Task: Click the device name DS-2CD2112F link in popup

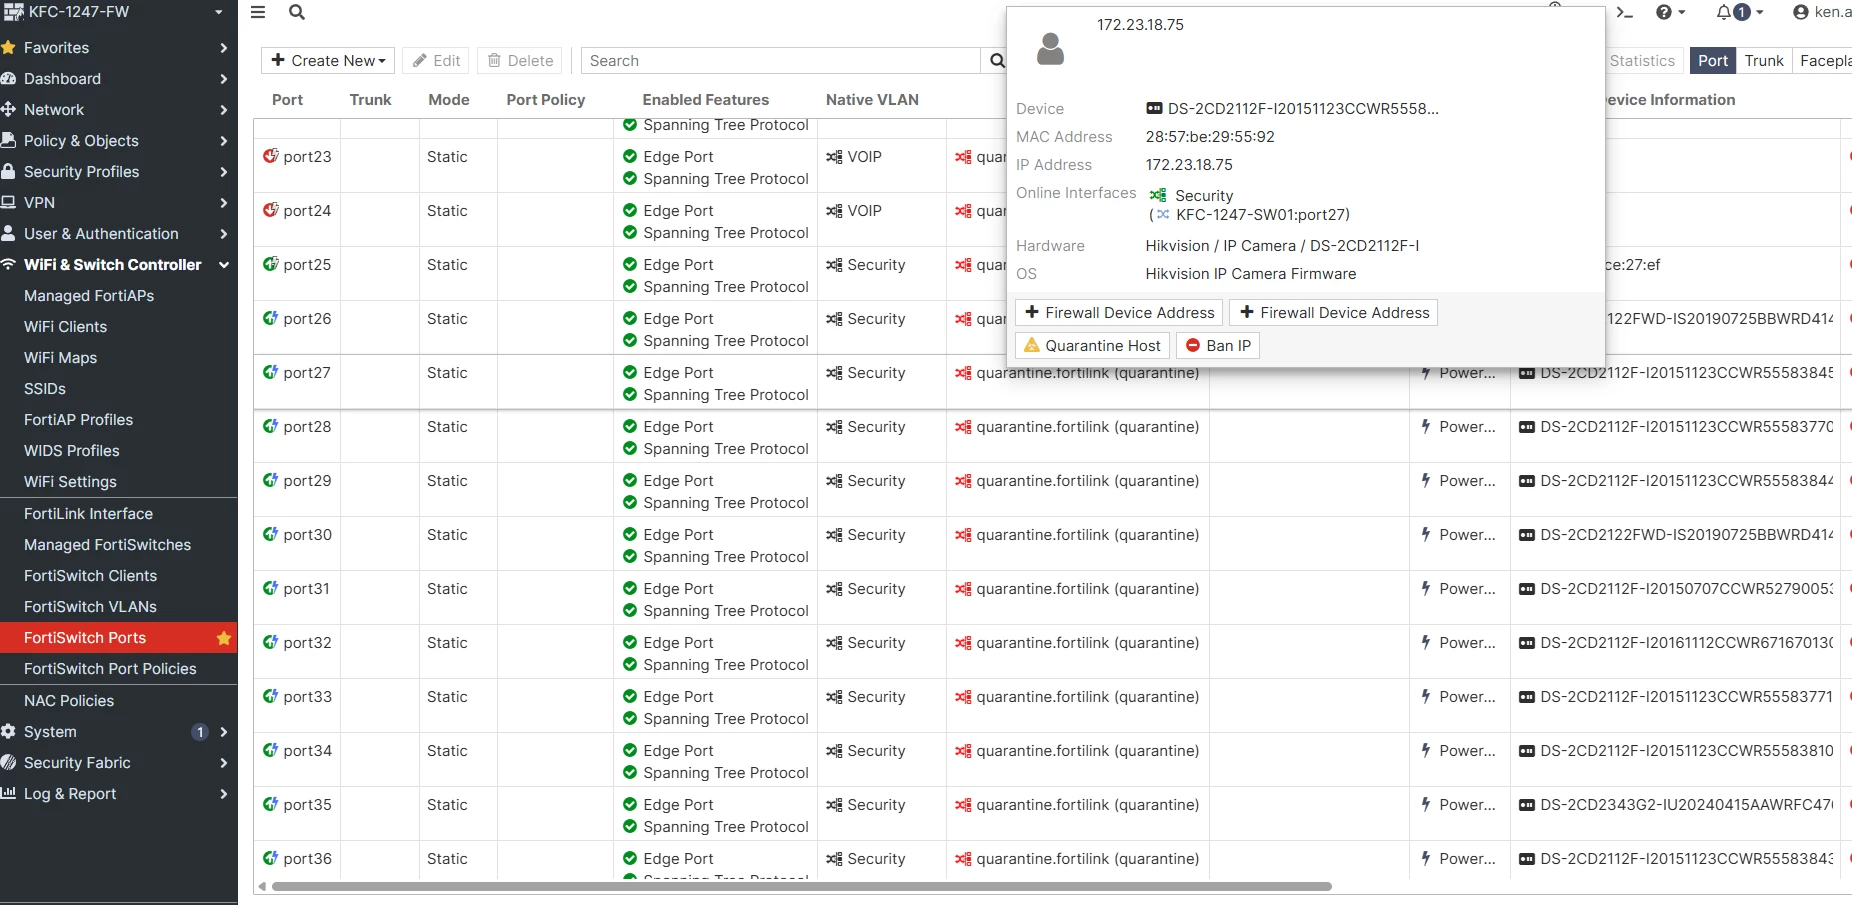Action: (1302, 108)
